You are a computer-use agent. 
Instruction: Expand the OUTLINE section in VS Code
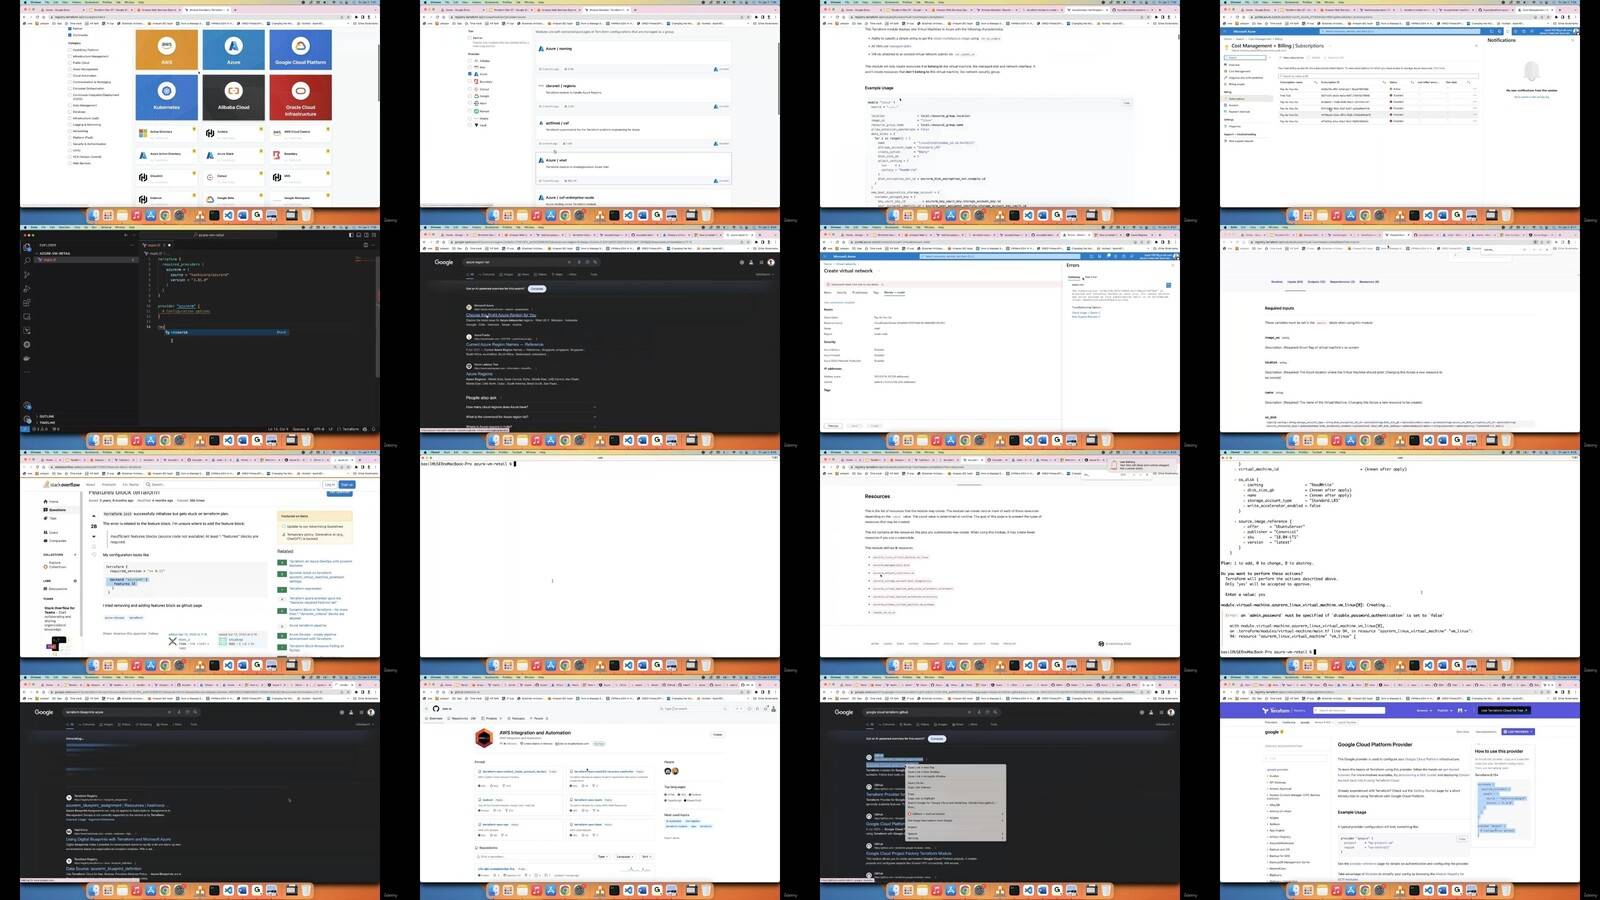[45, 416]
